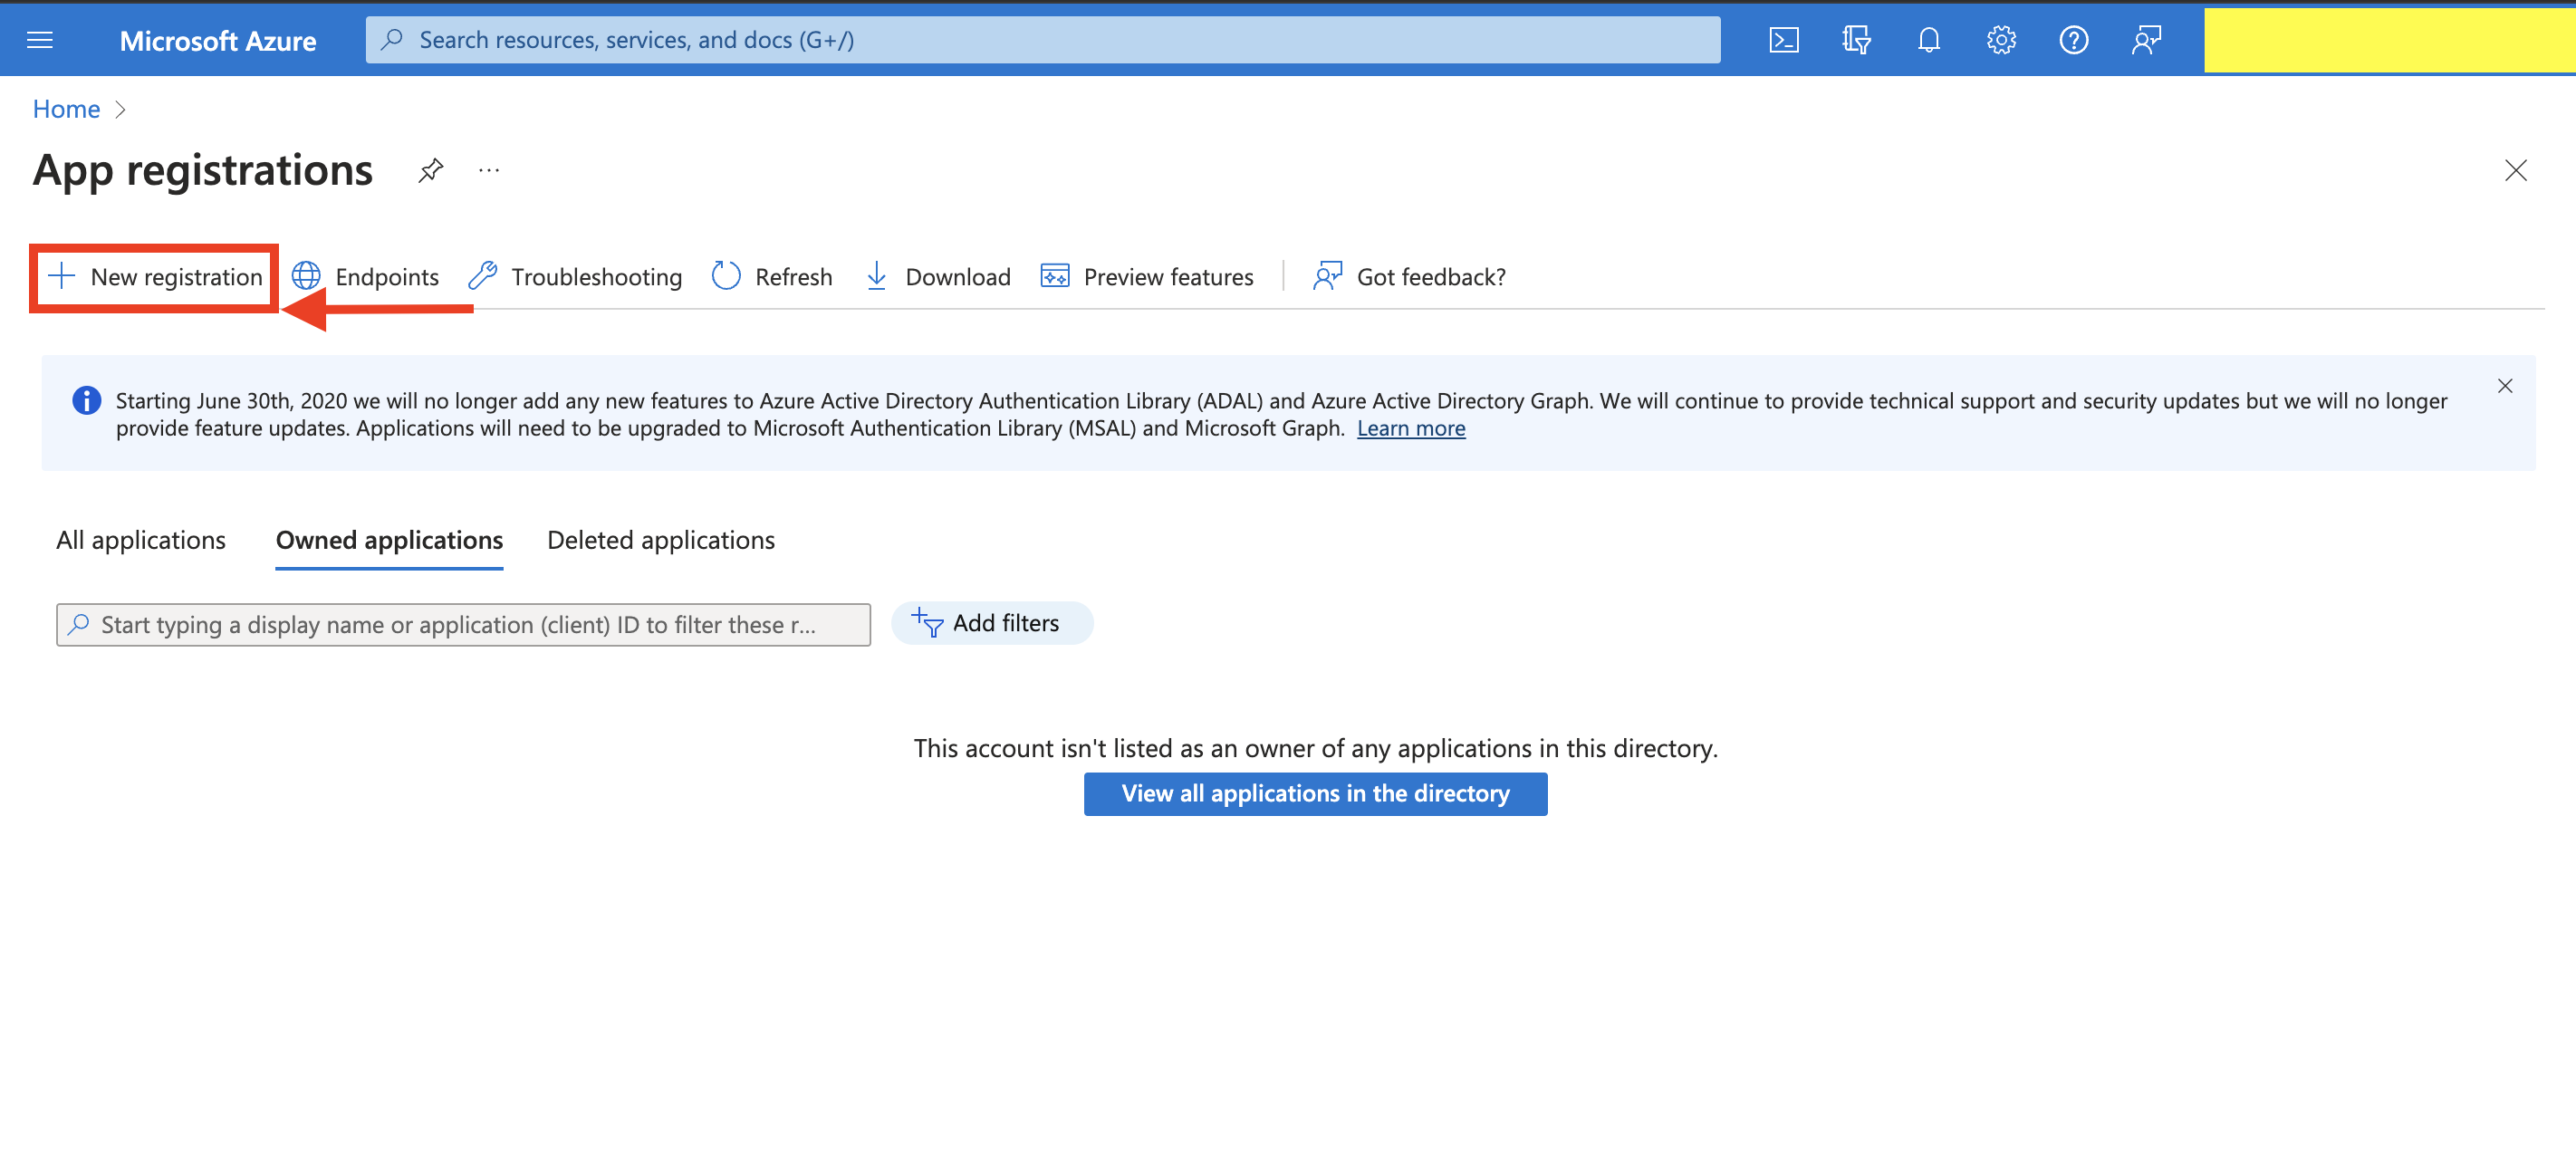Switch to the Deleted applications tab

(661, 540)
